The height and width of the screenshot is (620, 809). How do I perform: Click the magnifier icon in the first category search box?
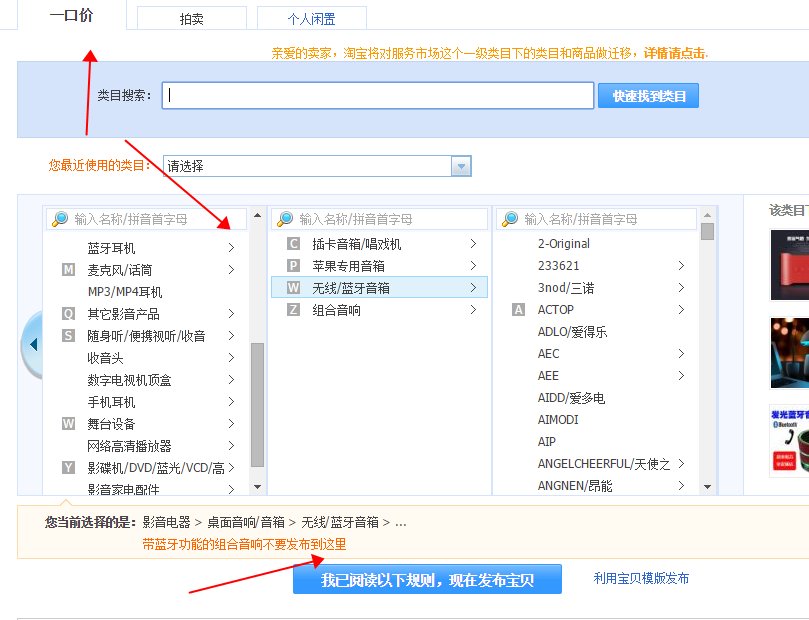coord(58,218)
